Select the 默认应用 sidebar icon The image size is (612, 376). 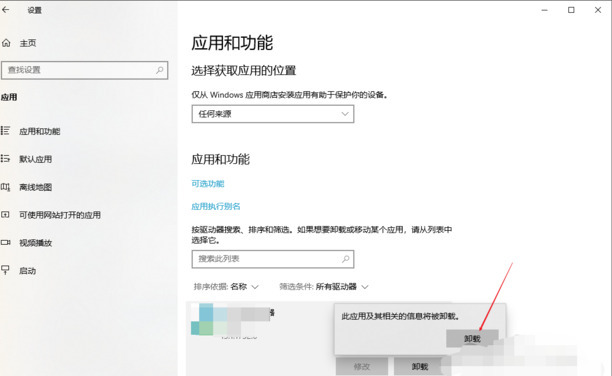coord(5,159)
